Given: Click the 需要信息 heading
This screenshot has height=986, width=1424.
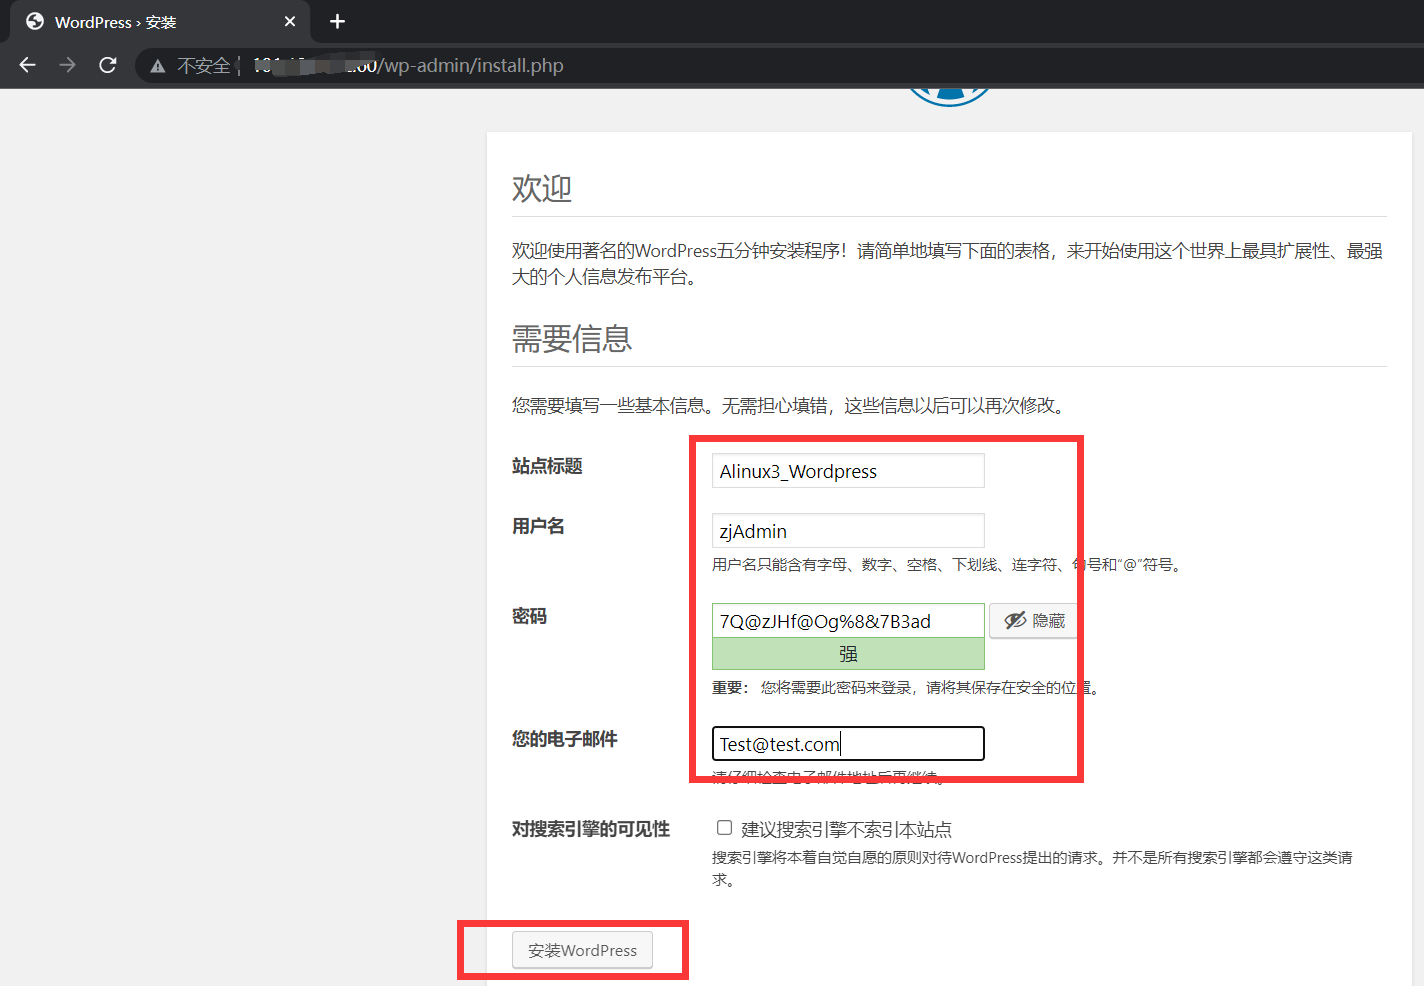Looking at the screenshot, I should [x=572, y=339].
